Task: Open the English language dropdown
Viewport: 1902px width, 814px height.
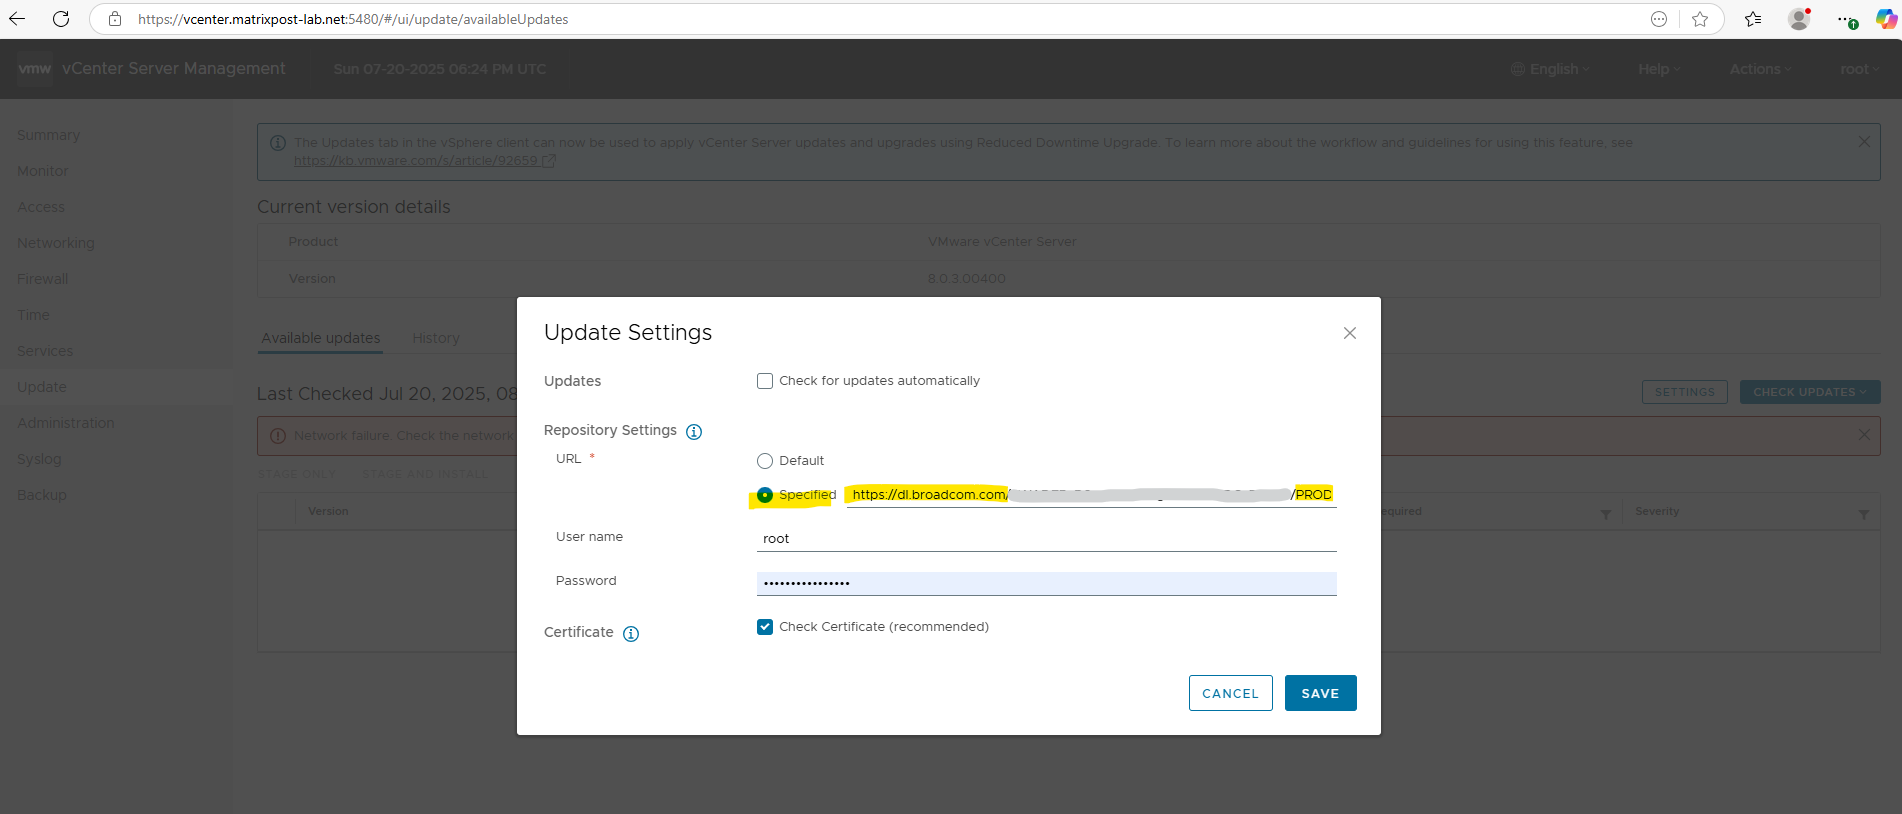Action: (x=1549, y=69)
